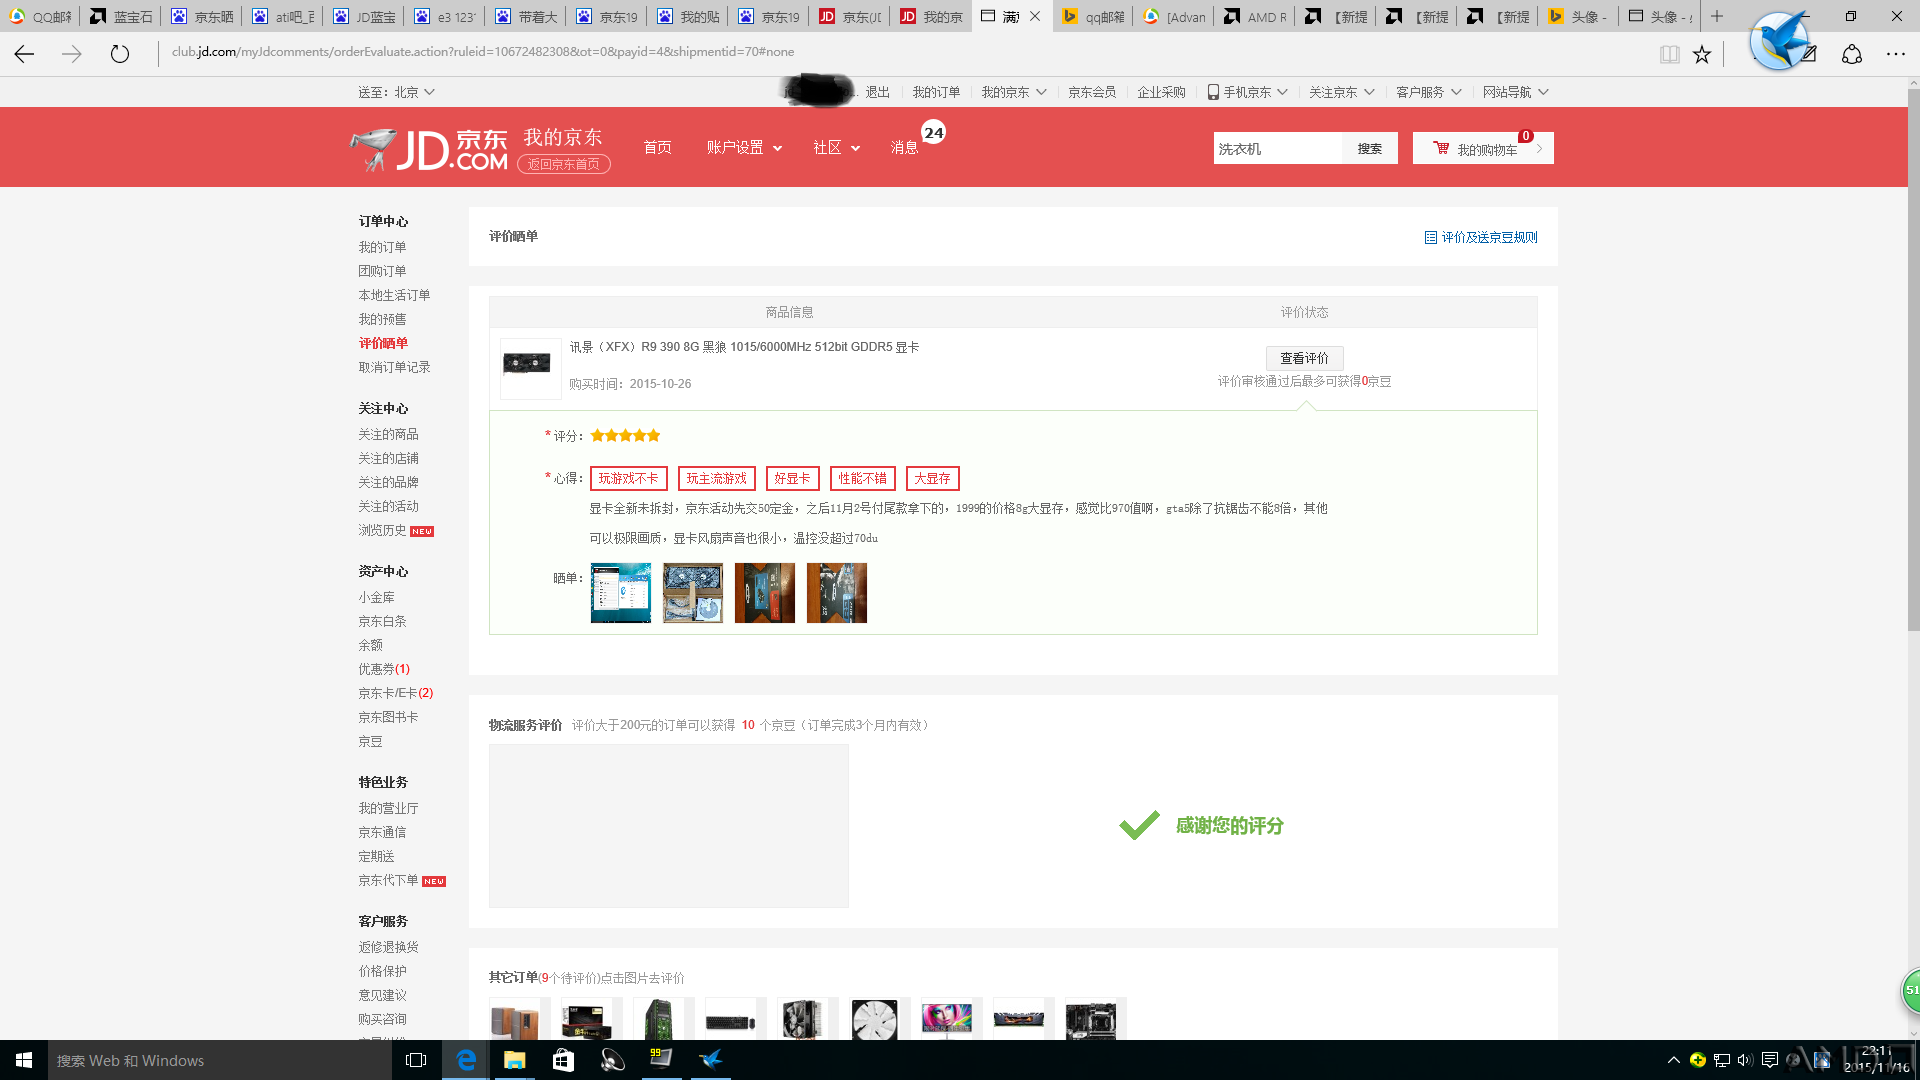Open 消息 with 24 notifications
Image resolution: width=1920 pixels, height=1080 pixels.
905,148
